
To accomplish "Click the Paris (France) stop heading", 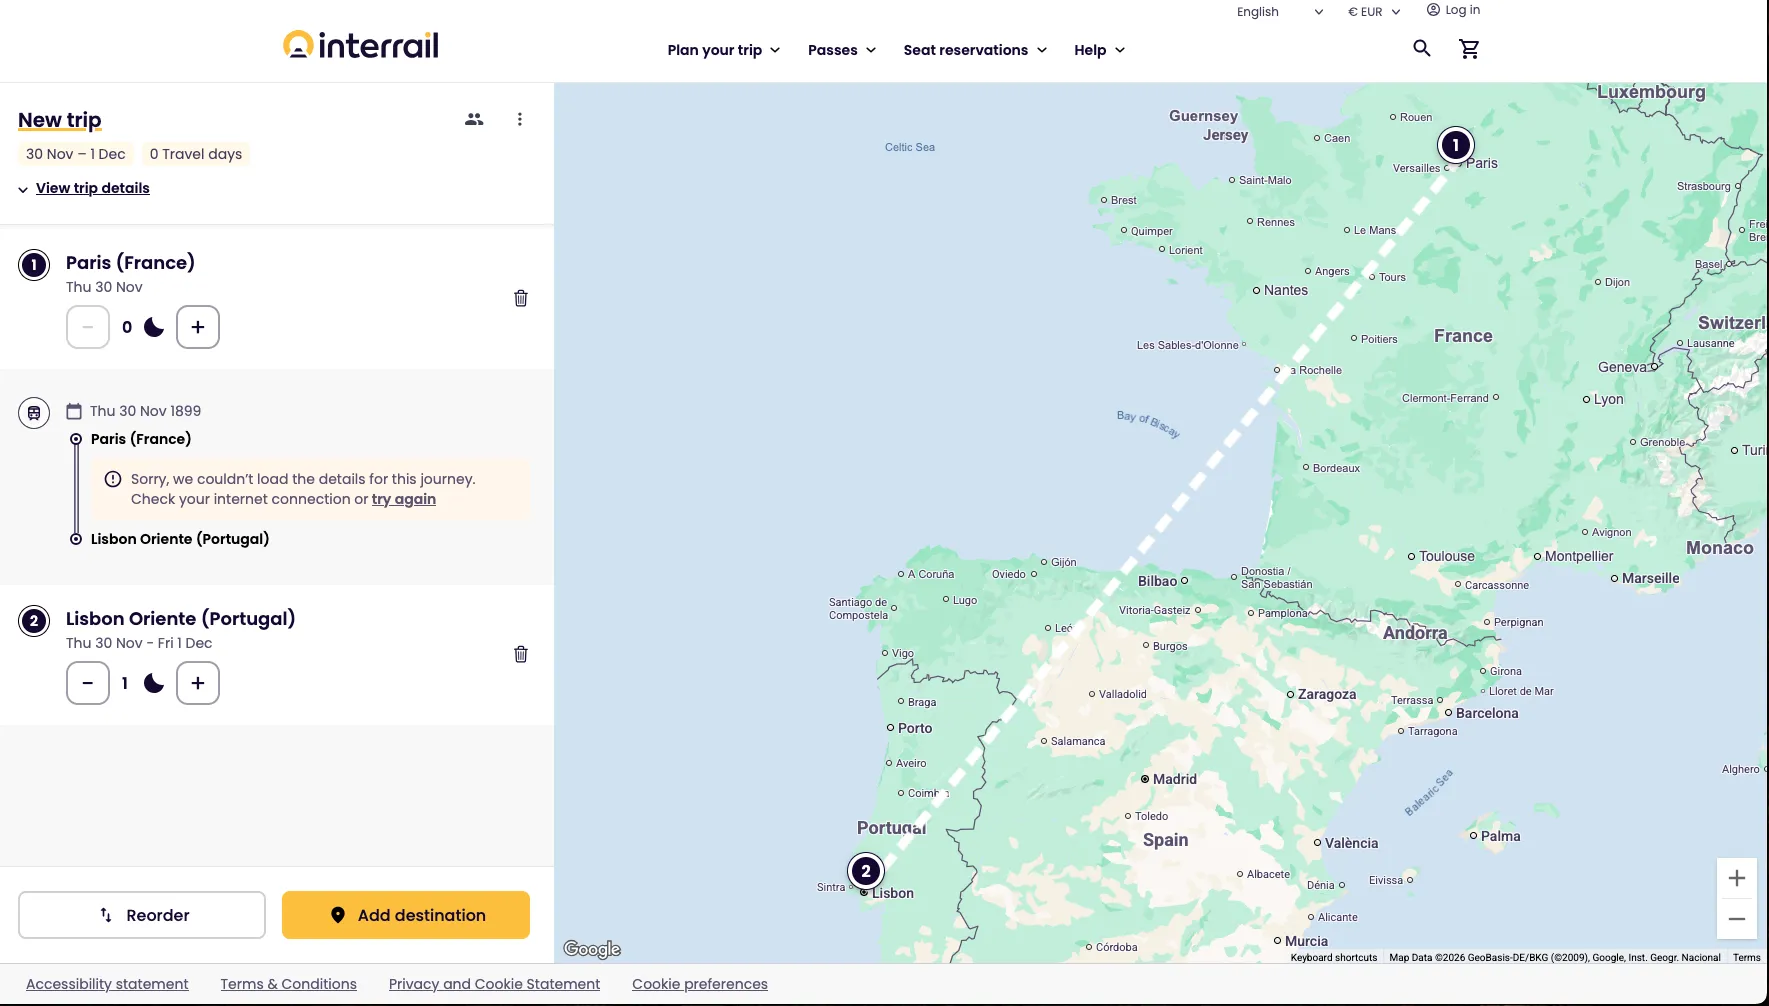I will 130,262.
